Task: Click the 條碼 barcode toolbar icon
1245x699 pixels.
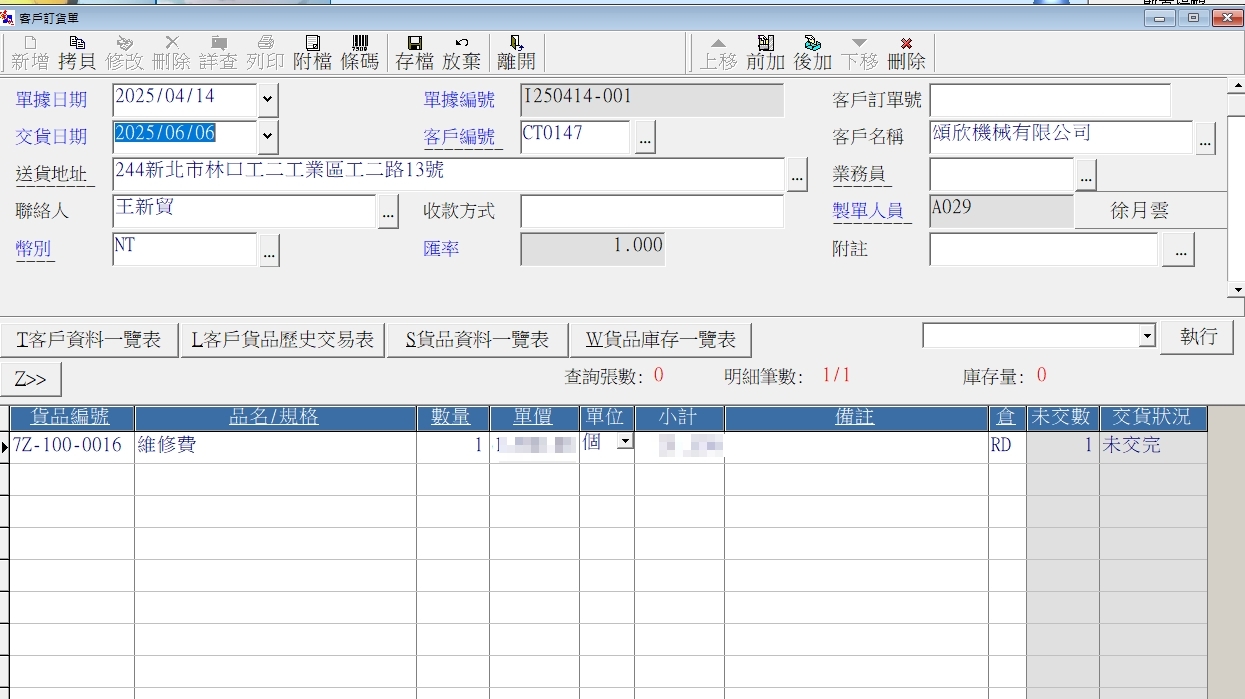Action: (x=360, y=52)
